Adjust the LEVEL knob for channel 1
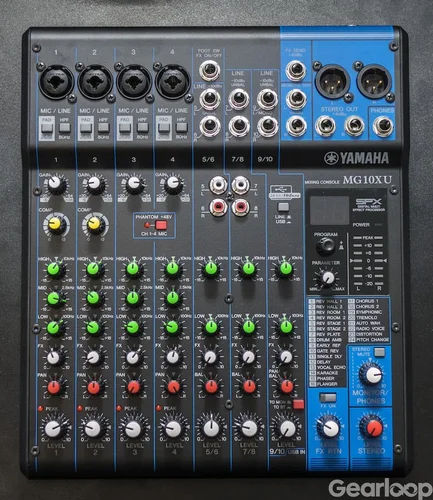 click(54, 429)
